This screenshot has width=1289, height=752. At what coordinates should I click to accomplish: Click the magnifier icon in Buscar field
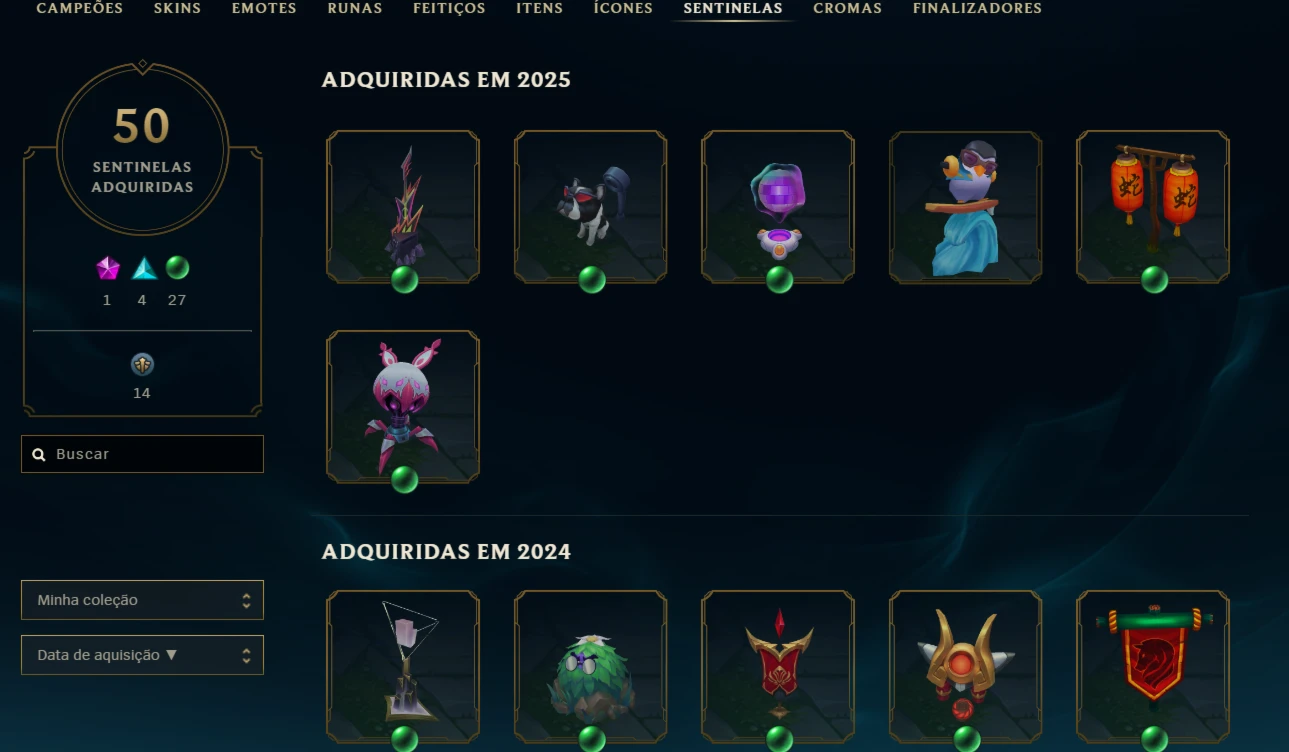point(39,454)
